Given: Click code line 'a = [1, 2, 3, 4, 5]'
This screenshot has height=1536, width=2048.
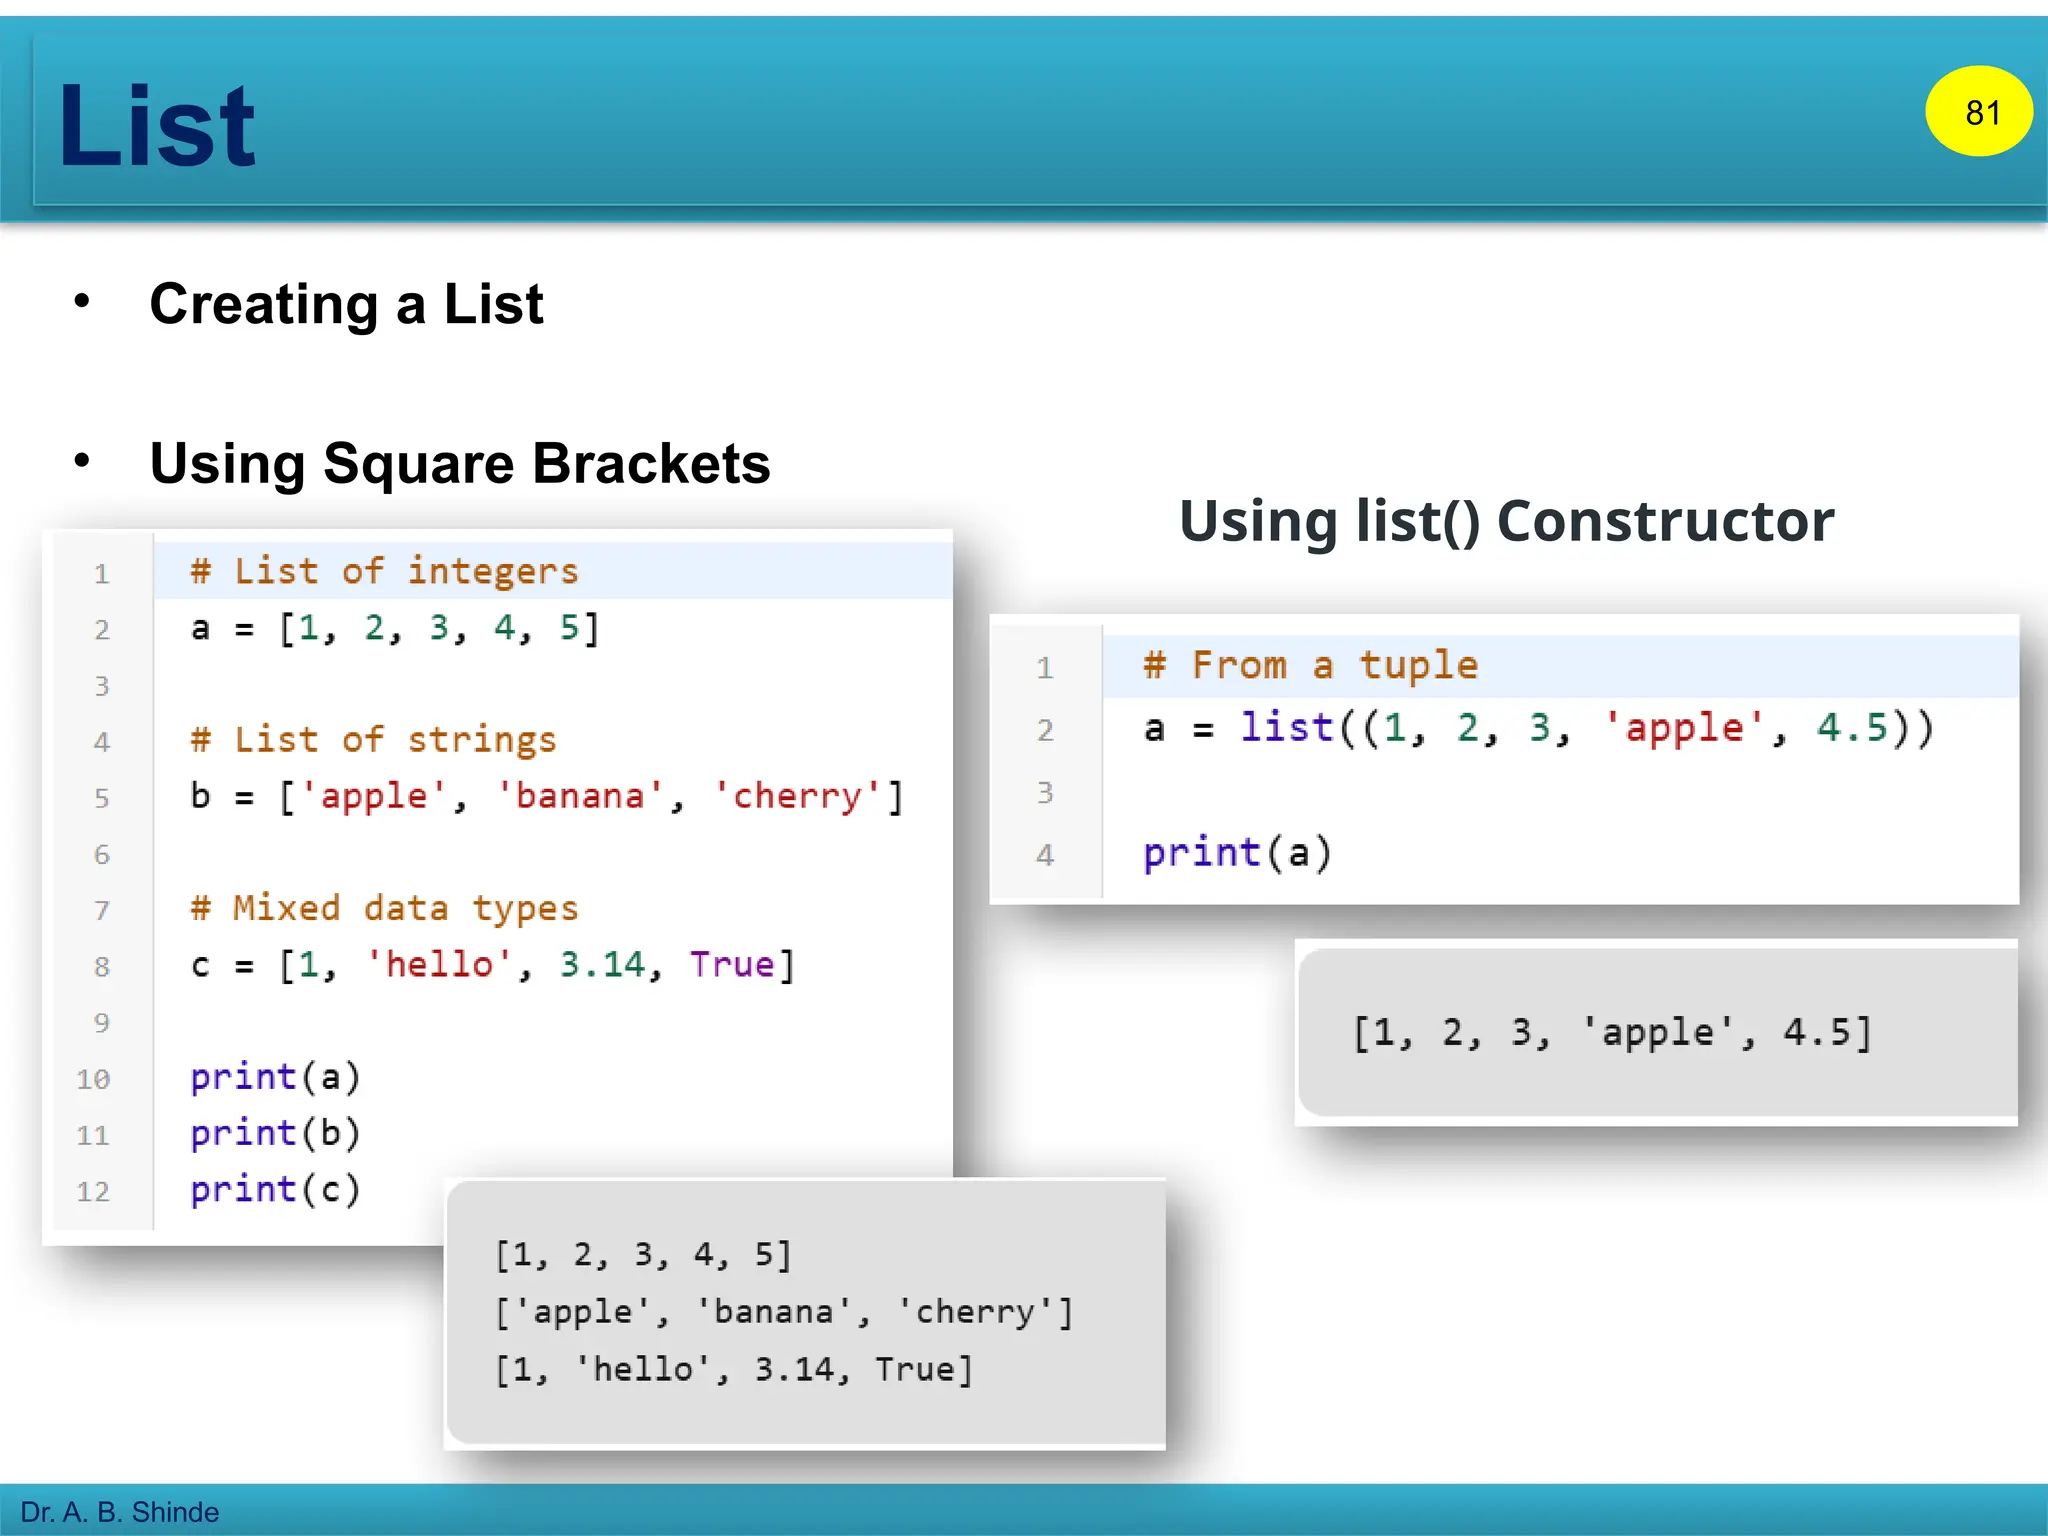Looking at the screenshot, I should (x=395, y=628).
